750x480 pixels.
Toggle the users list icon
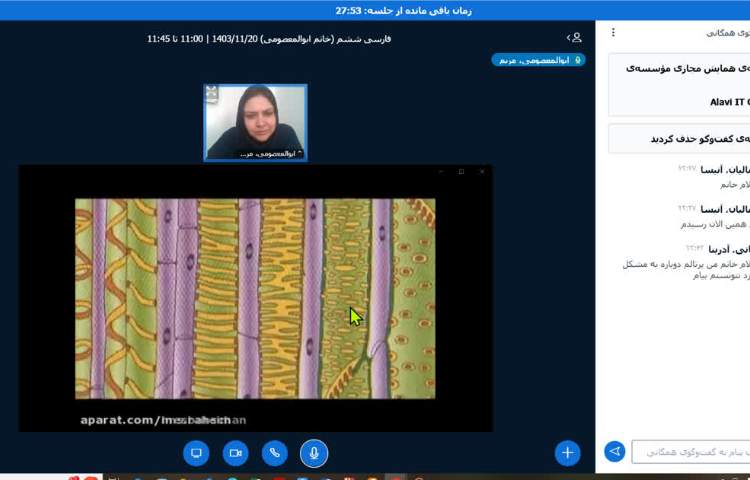tap(574, 37)
